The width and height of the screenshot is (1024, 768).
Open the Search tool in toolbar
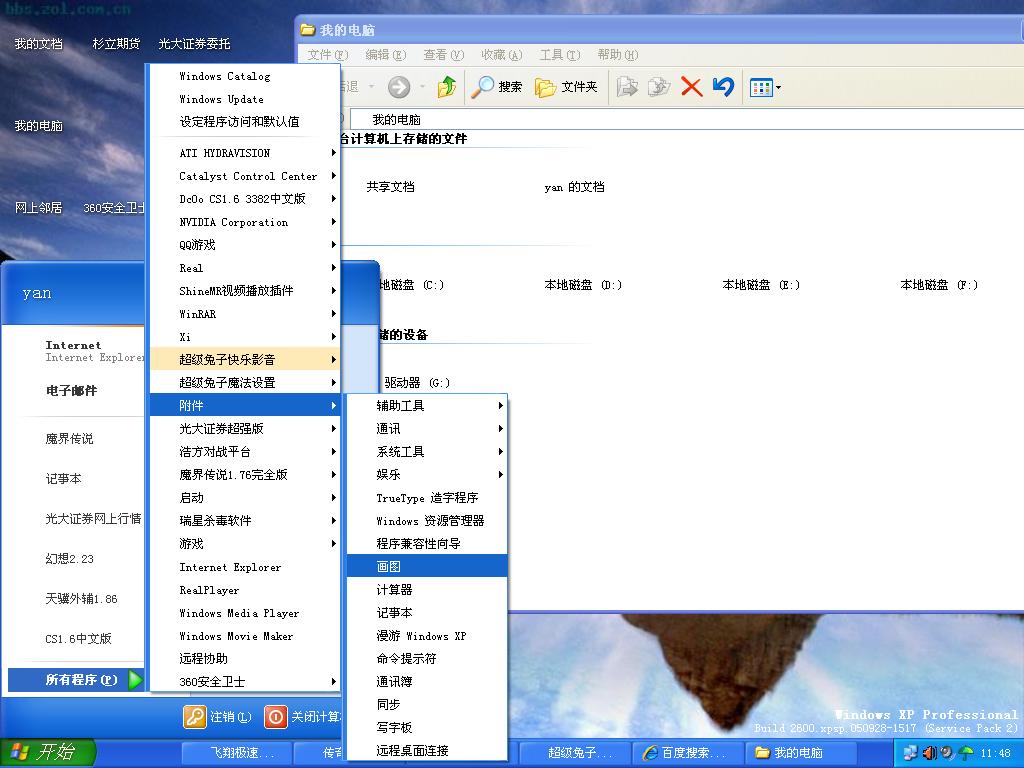coord(497,87)
